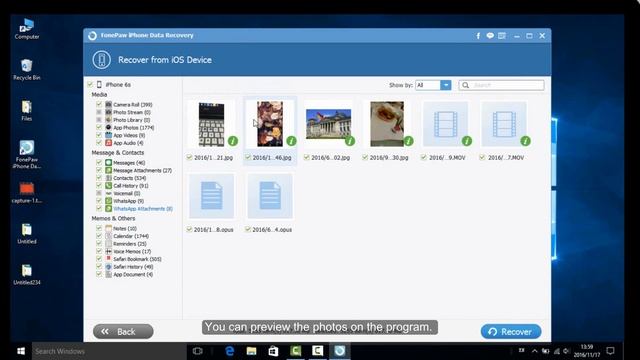Select the 2016/6...4.opus document thumbnail
640x360 pixels.
point(270,196)
